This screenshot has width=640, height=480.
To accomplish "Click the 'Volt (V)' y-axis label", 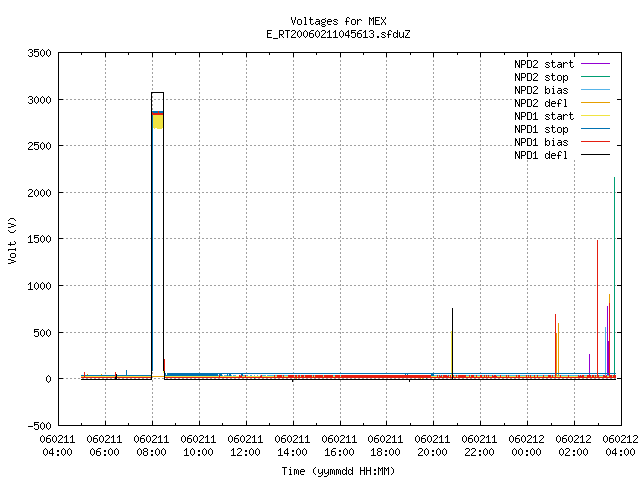I will tap(12, 240).
